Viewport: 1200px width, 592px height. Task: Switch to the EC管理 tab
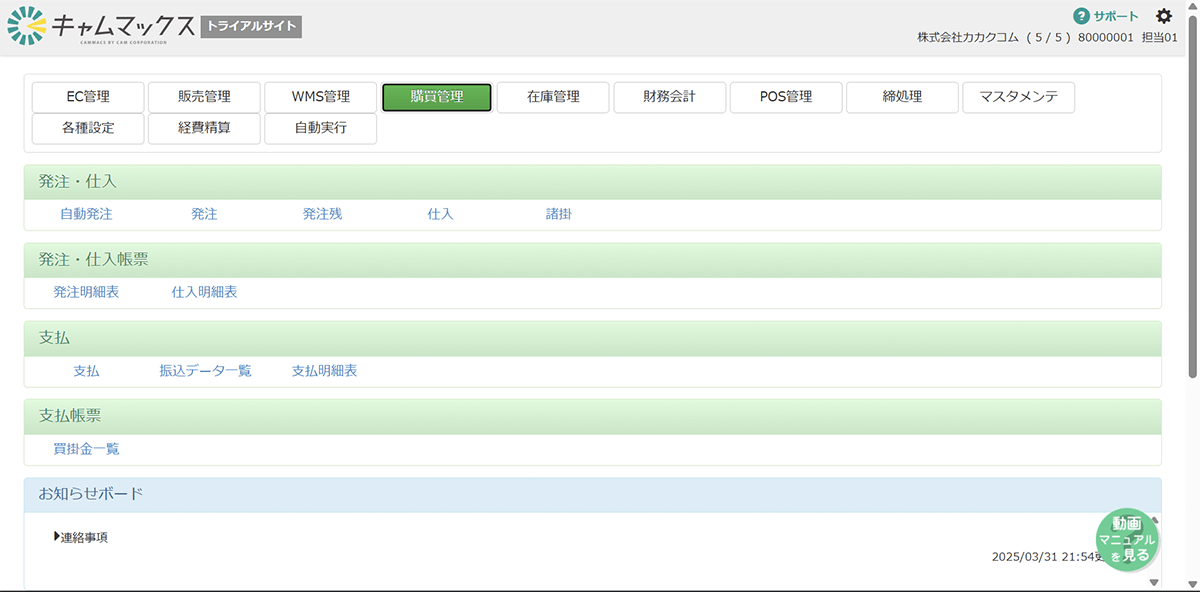[88, 97]
